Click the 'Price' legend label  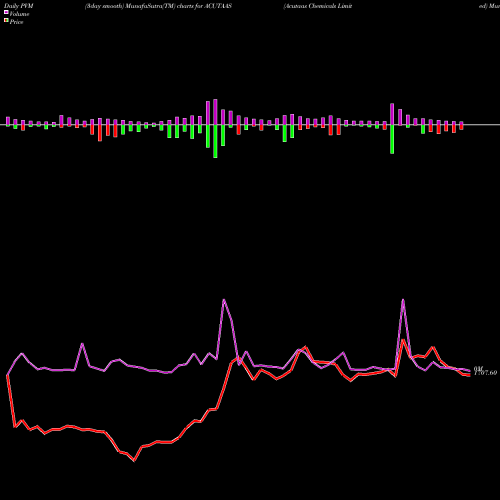pyautogui.click(x=16, y=22)
